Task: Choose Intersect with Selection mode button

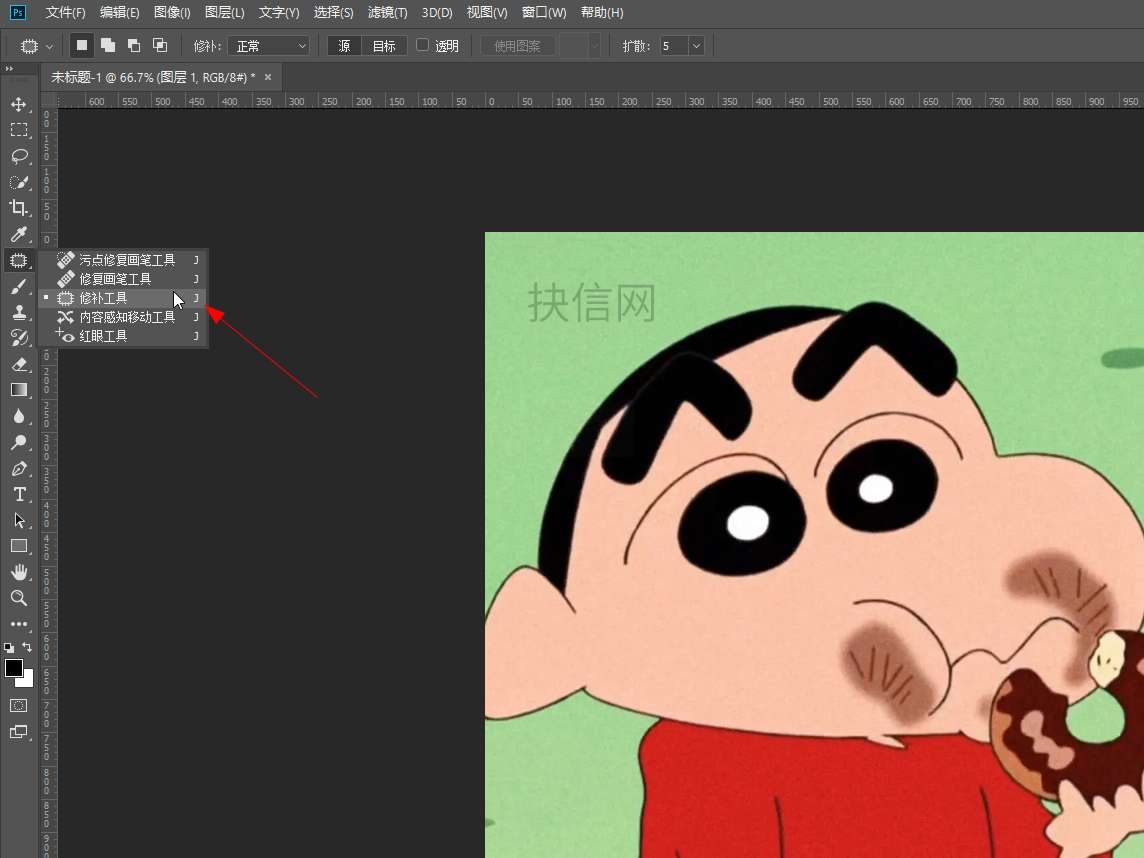Action: (160, 46)
